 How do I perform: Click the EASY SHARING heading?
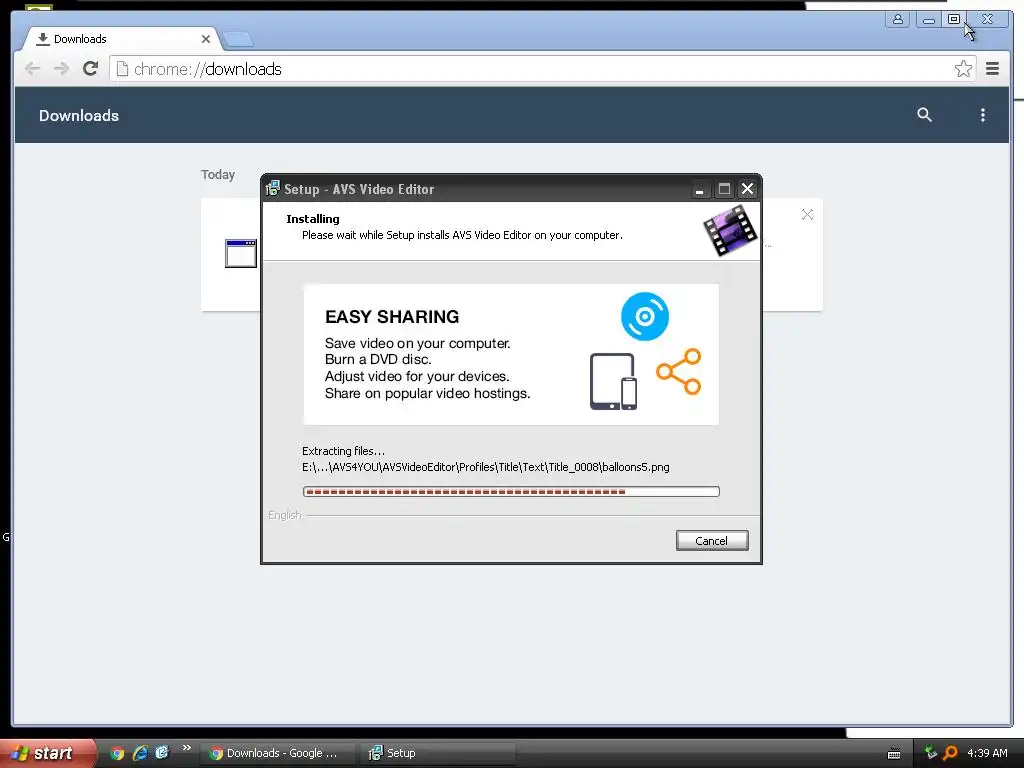[x=392, y=317]
